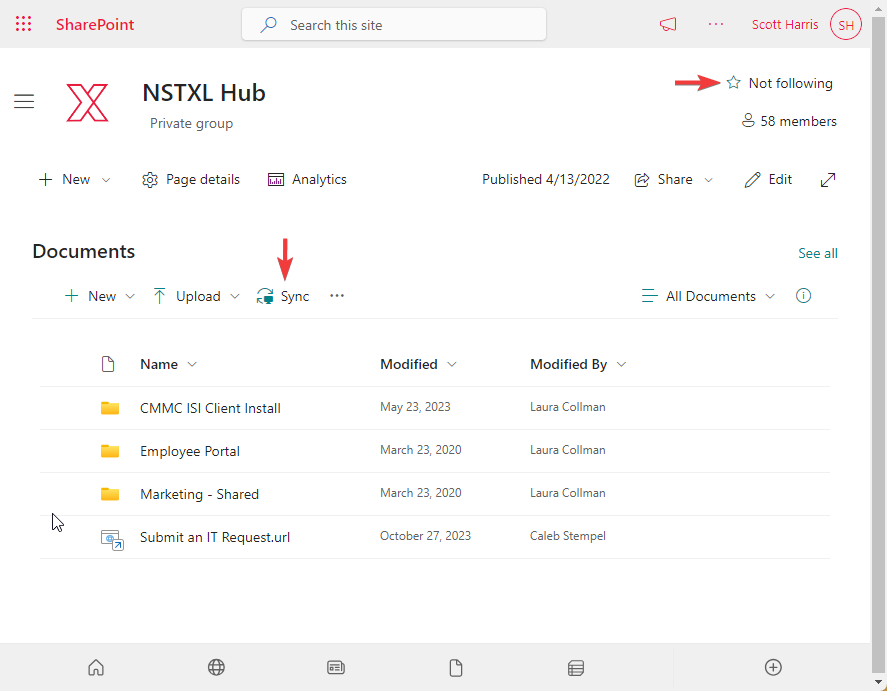
Task: Edit the page with pencil button
Action: tap(768, 179)
